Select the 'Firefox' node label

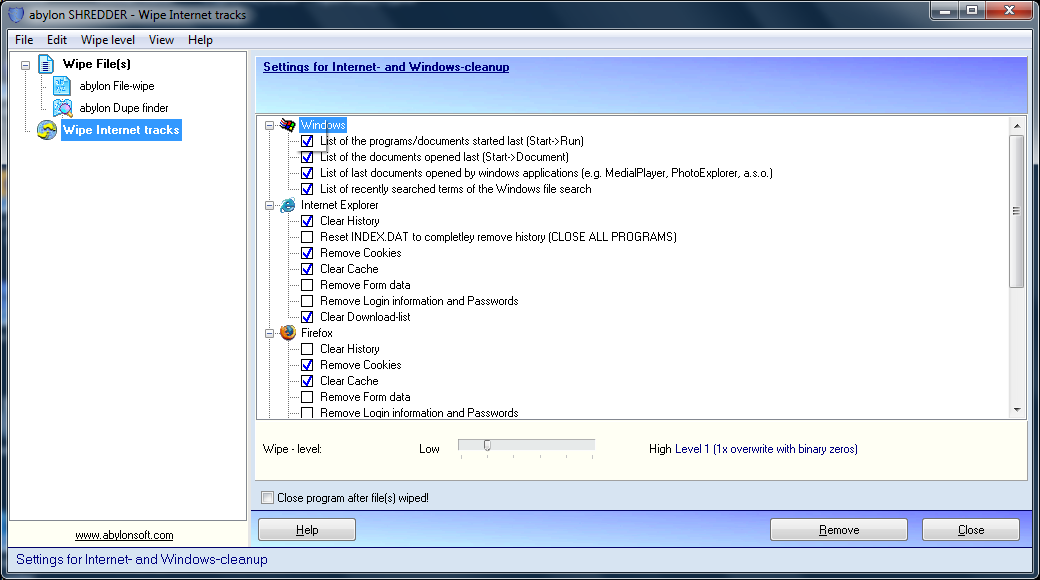point(317,332)
